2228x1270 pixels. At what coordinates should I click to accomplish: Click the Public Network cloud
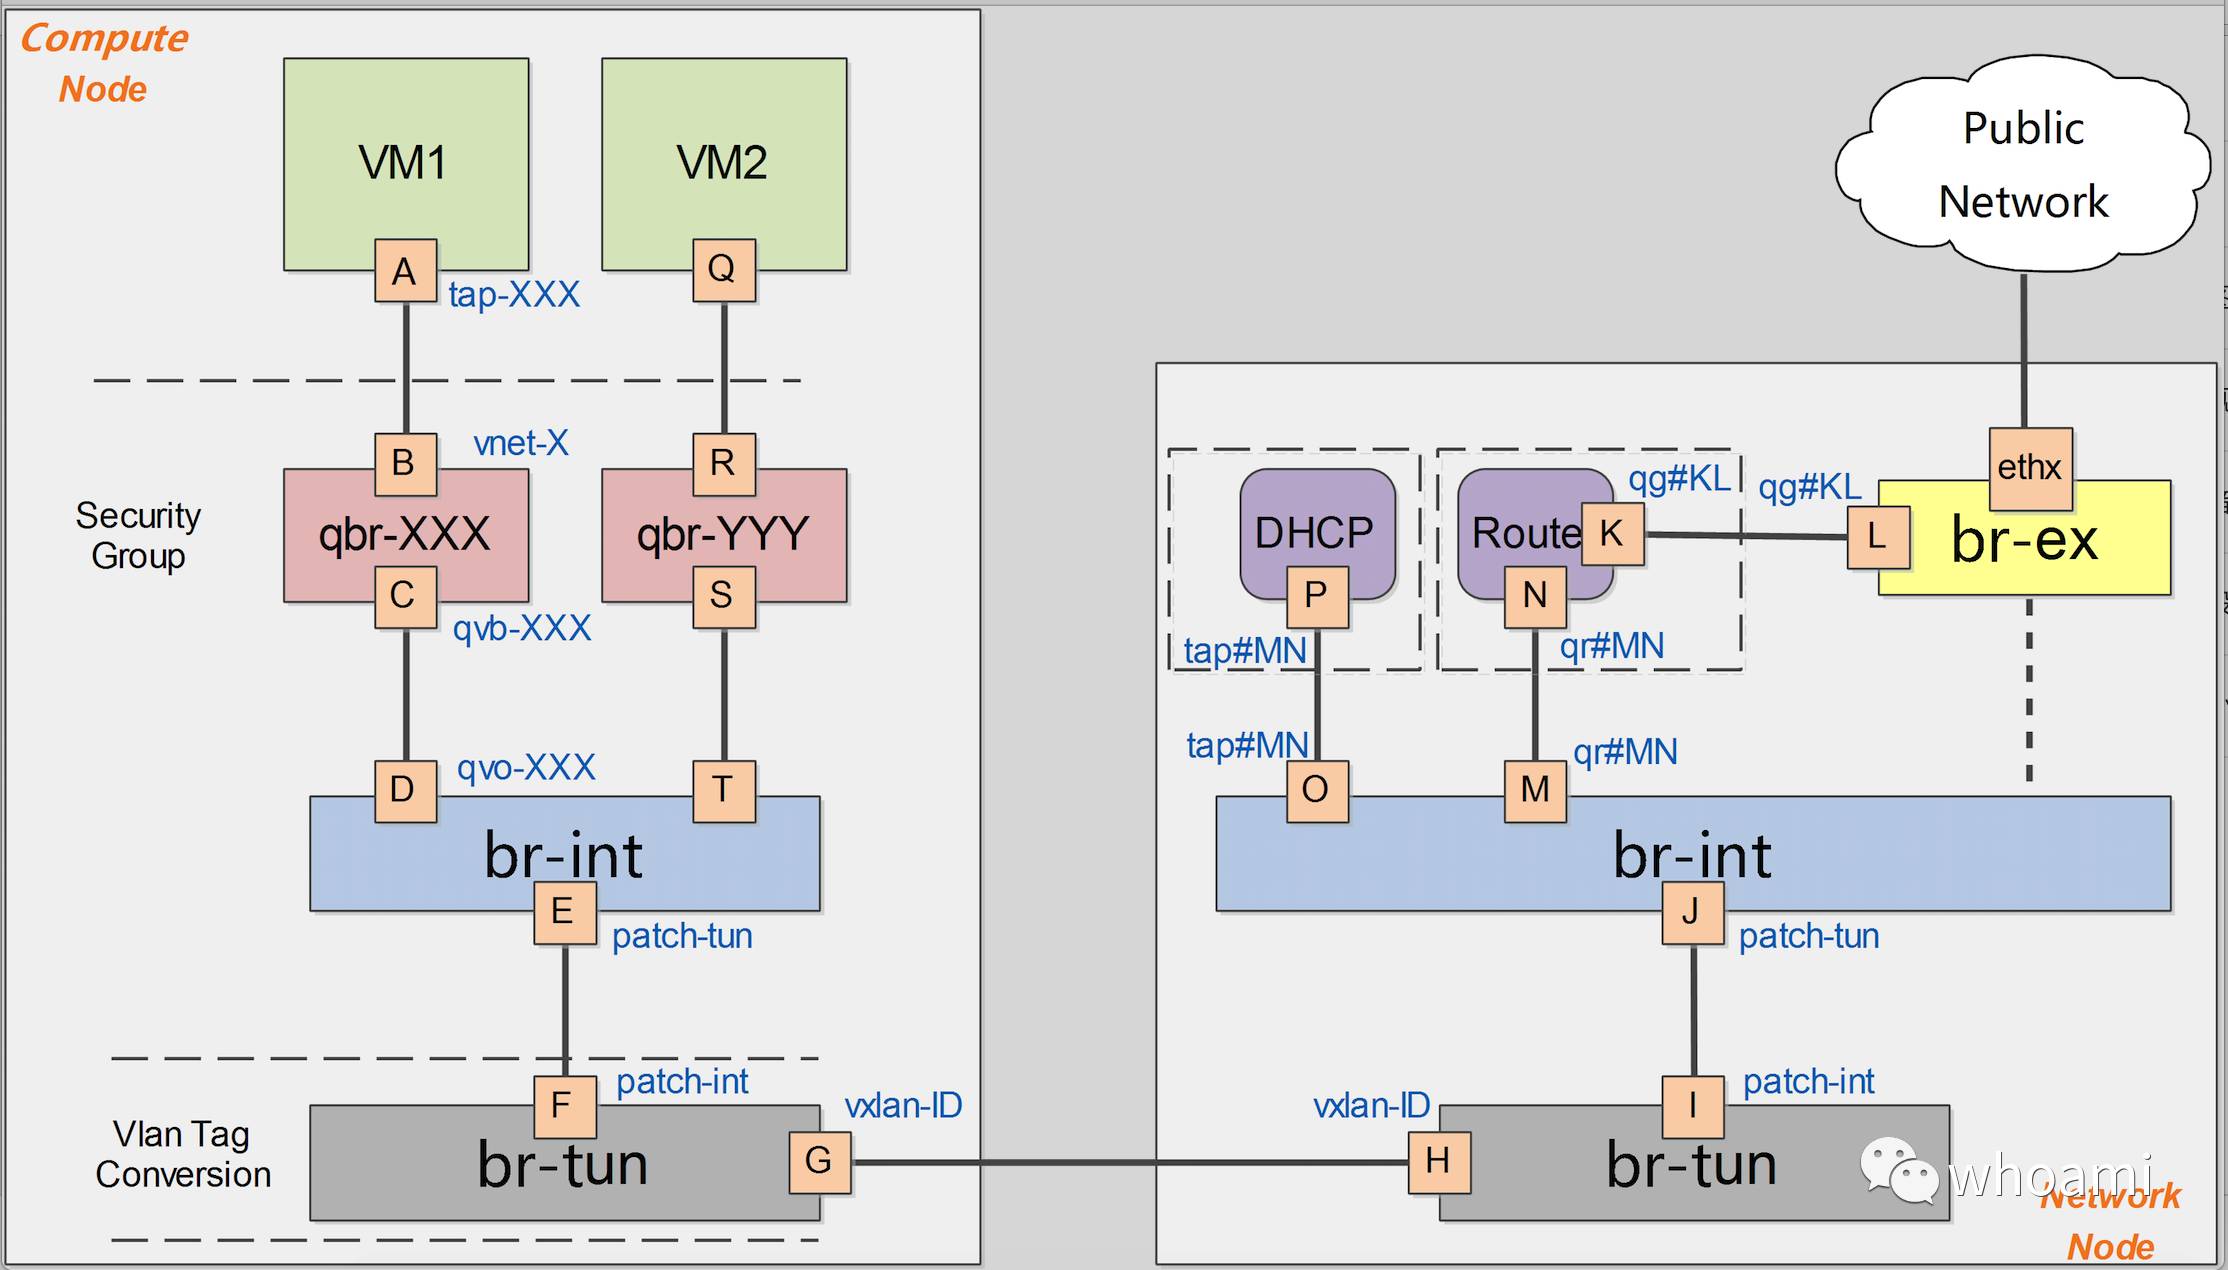pos(2022,165)
